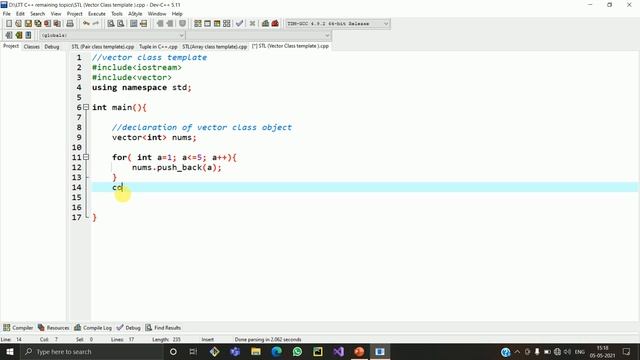This screenshot has width=640, height=360.
Task: Click the Indent toolbar icon
Action: tap(160, 24)
